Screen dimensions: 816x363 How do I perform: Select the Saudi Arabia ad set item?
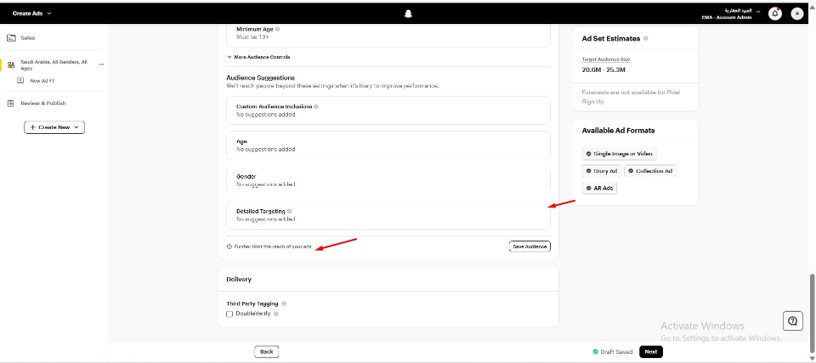[x=54, y=65]
